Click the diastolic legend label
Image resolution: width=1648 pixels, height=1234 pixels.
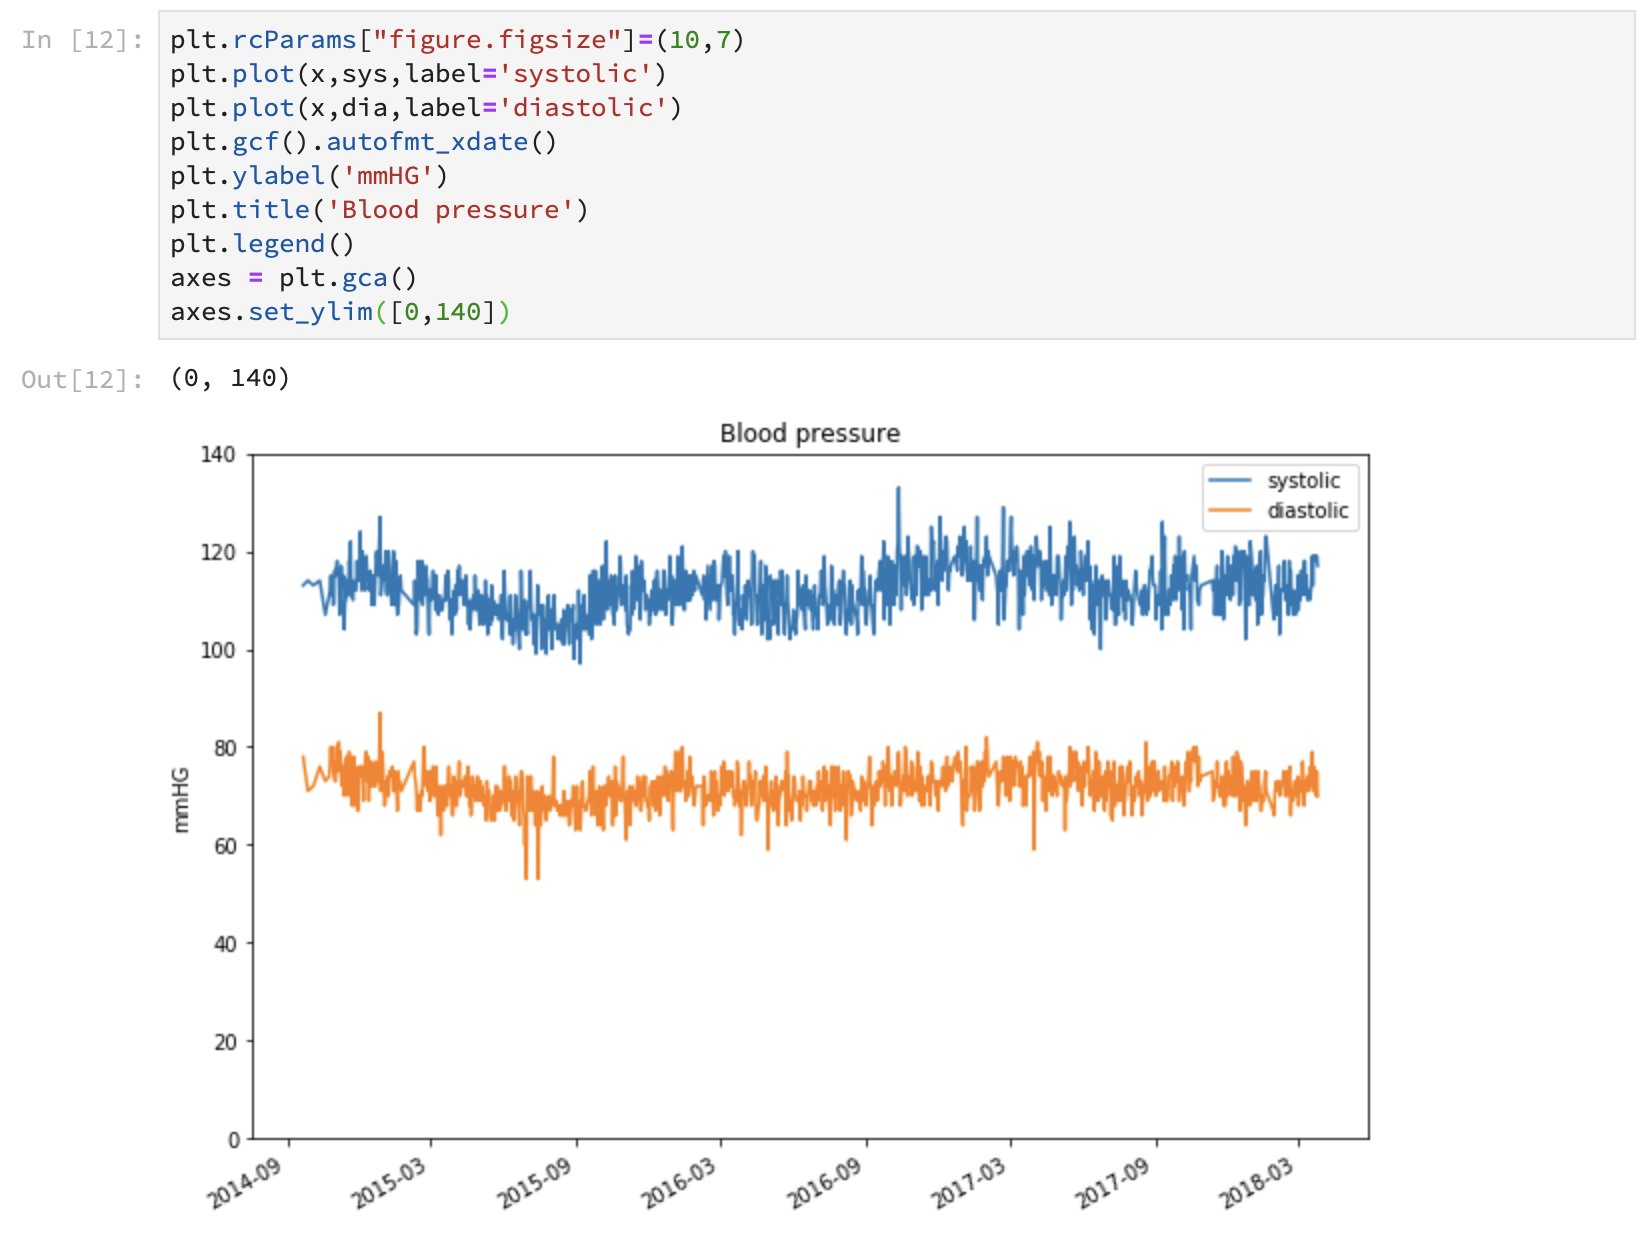tap(1308, 511)
